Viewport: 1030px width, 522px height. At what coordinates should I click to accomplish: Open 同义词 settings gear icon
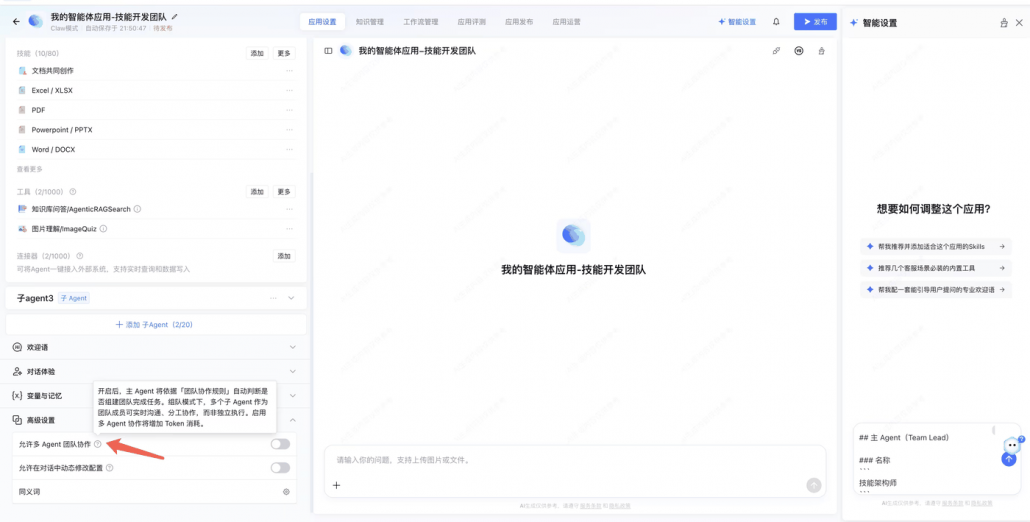286,492
